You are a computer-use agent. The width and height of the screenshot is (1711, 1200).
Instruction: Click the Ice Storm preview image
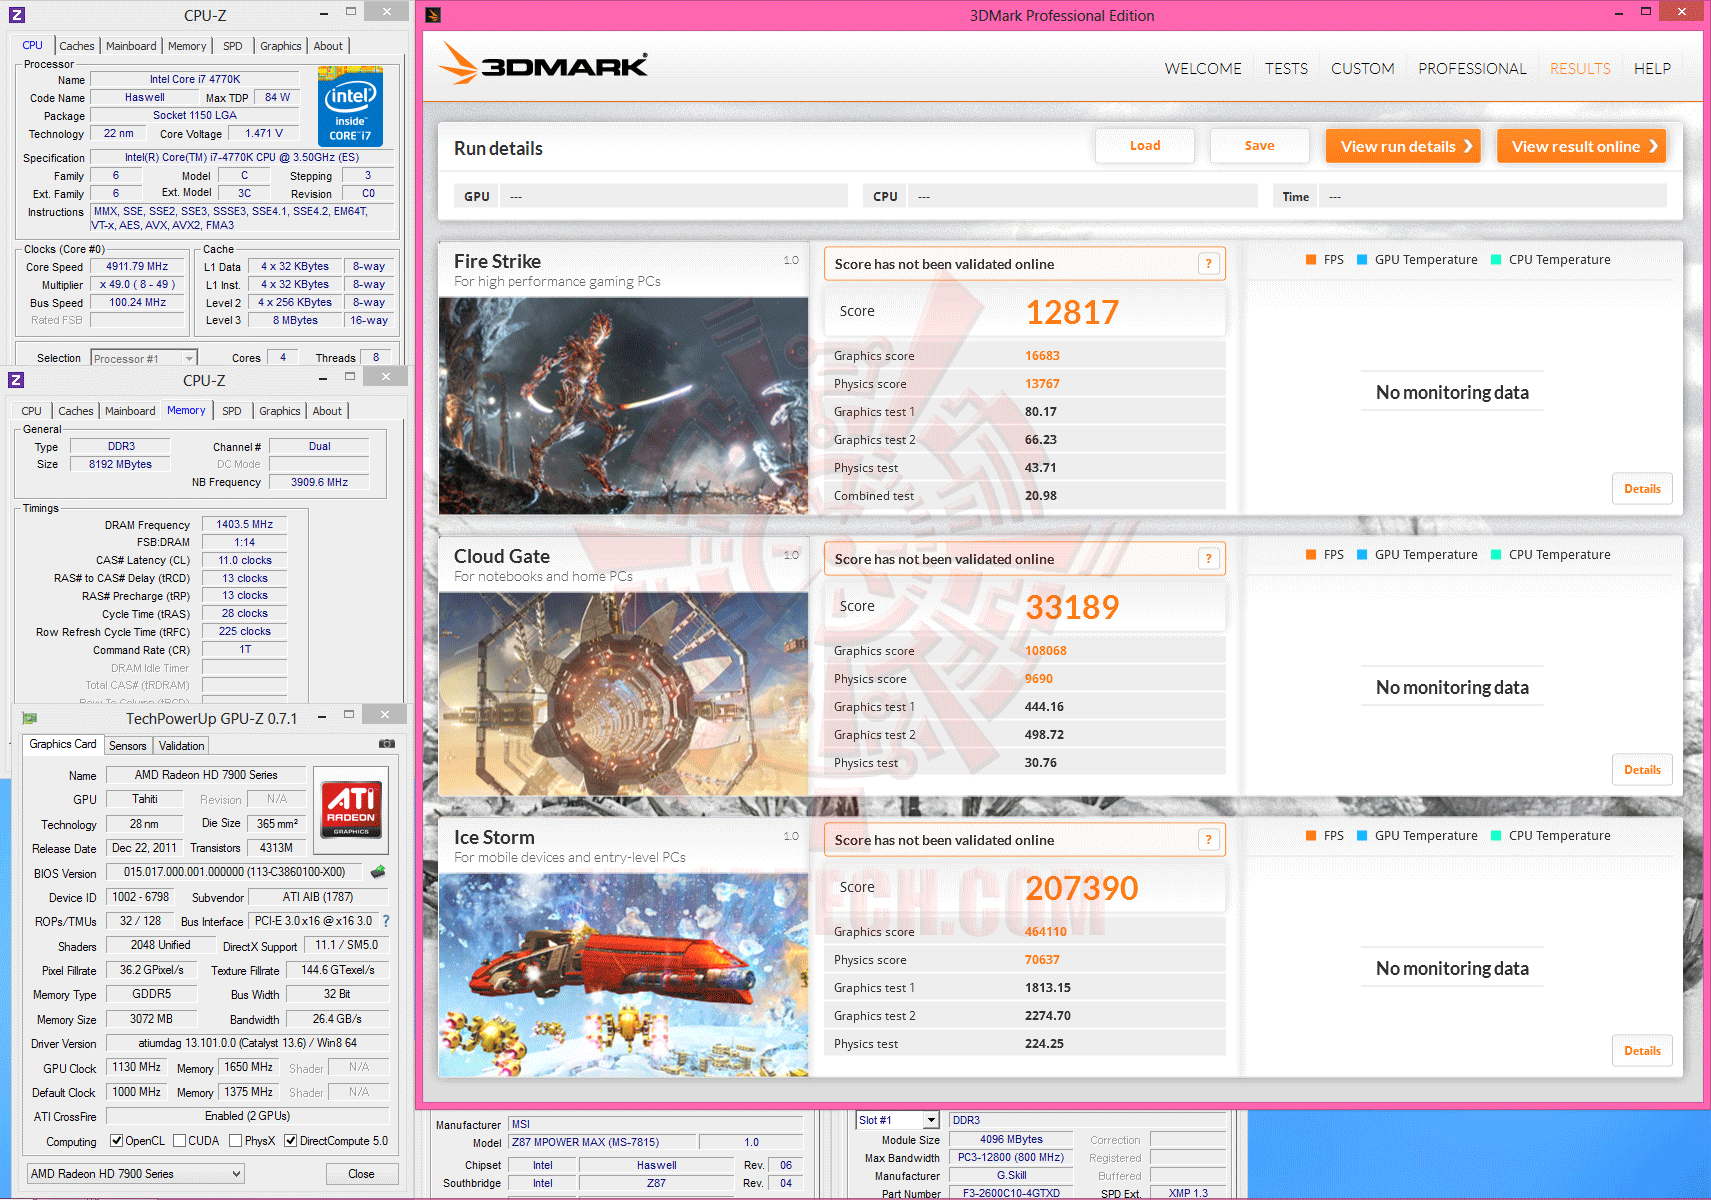pos(623,975)
